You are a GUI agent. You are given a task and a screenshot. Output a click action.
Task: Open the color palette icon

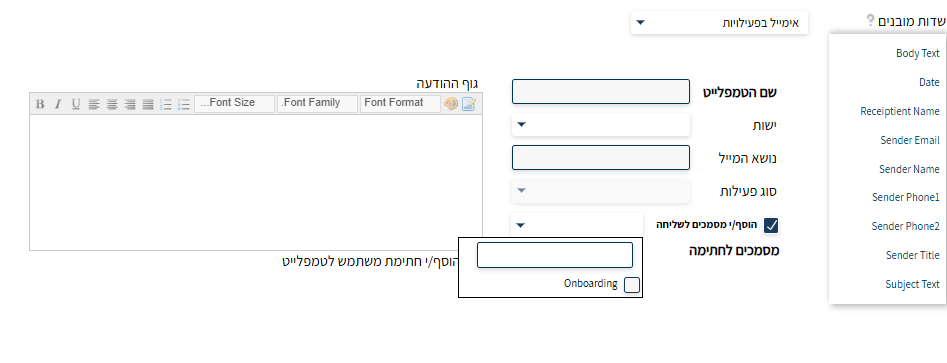tap(451, 104)
